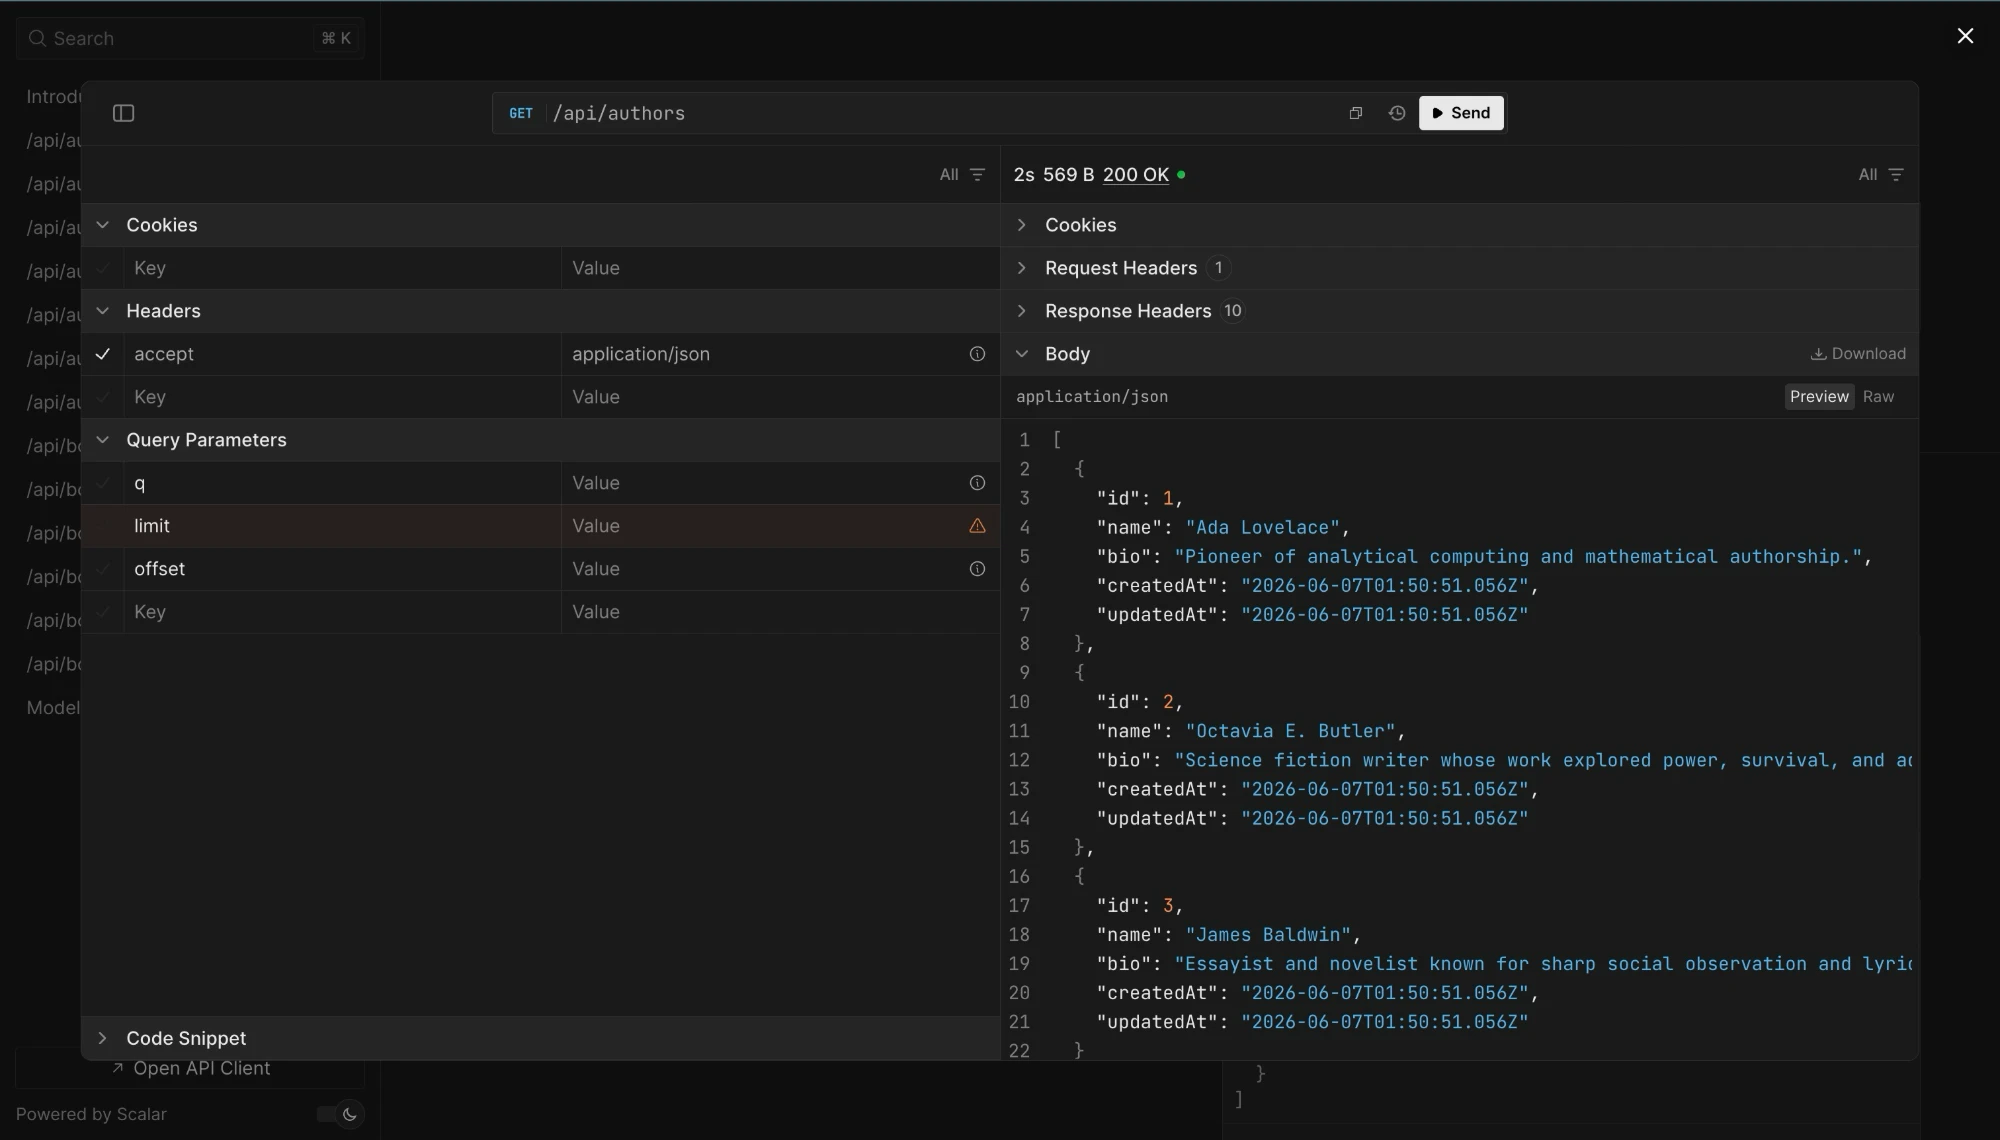This screenshot has height=1140, width=2000.
Task: Switch to Raw body view
Action: (1878, 397)
